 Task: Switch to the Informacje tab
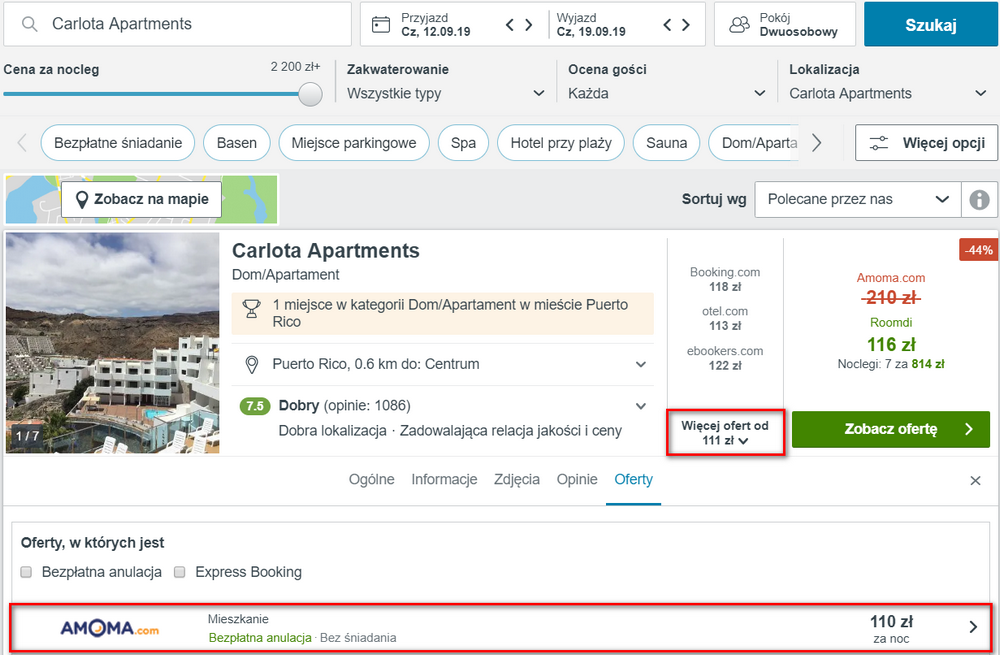pos(445,480)
